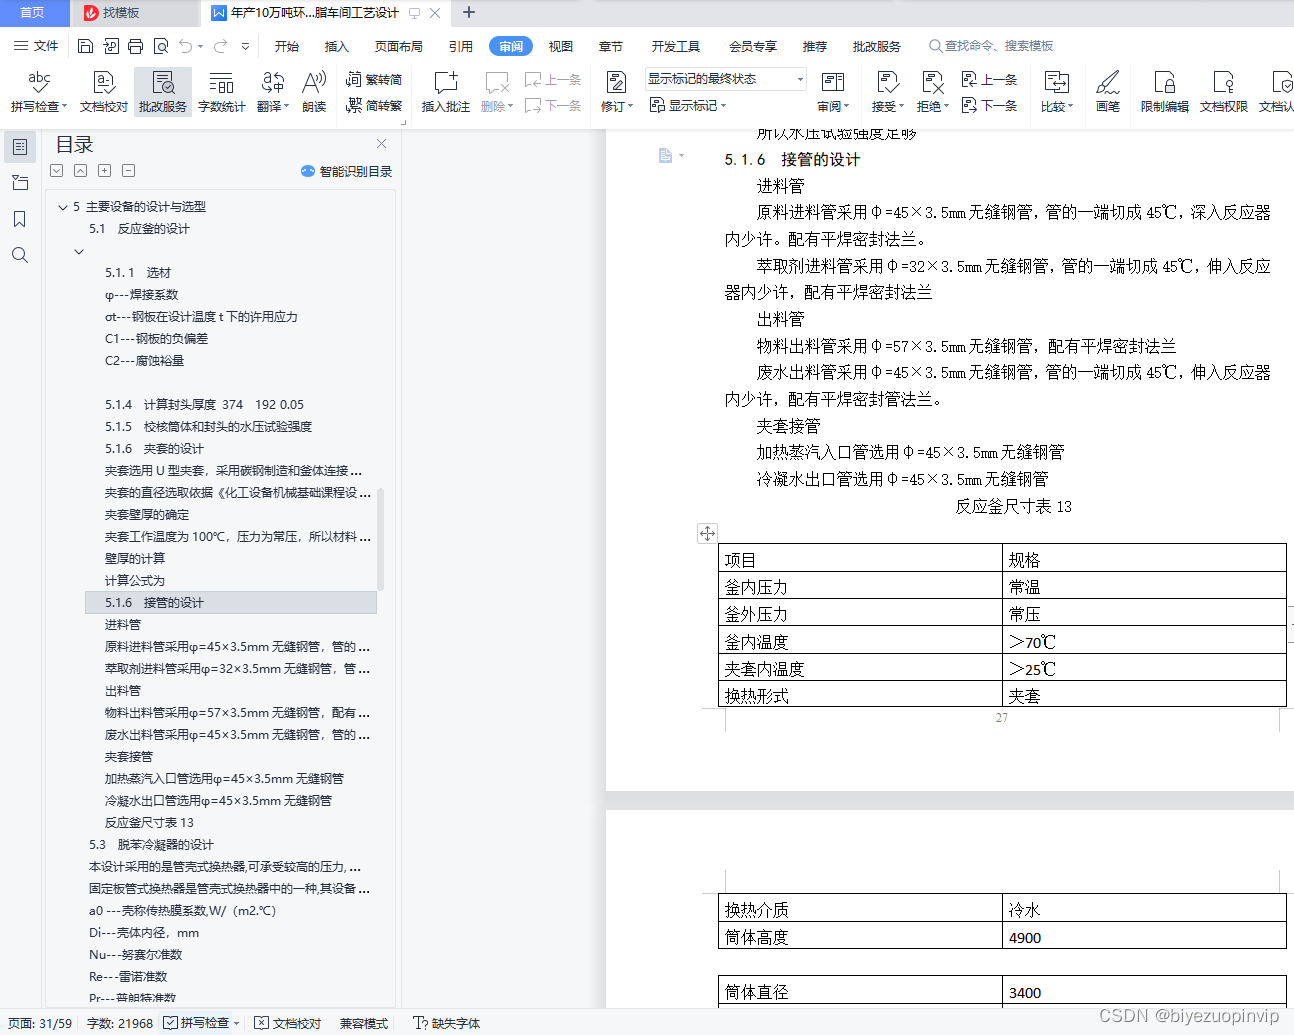This screenshot has height=1035, width=1294.
Task: Open Print Preview icon
Action: click(160, 46)
